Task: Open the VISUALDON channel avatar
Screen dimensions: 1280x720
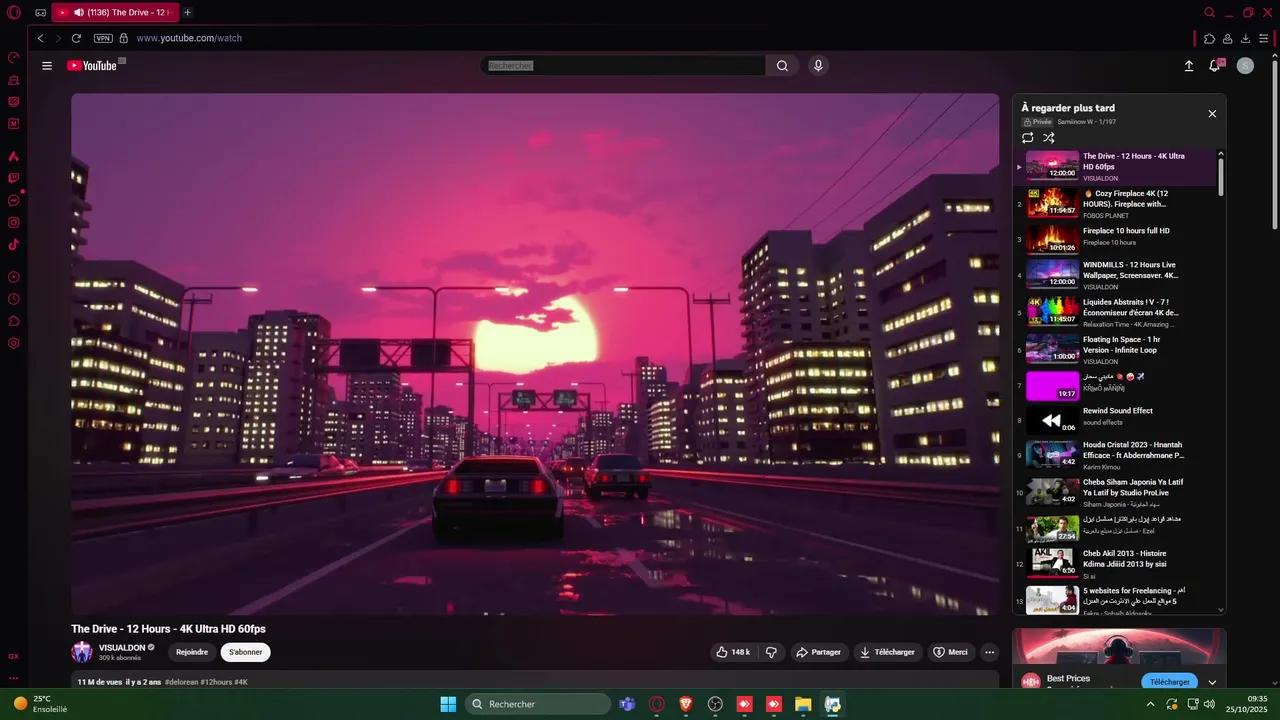Action: click(x=82, y=652)
